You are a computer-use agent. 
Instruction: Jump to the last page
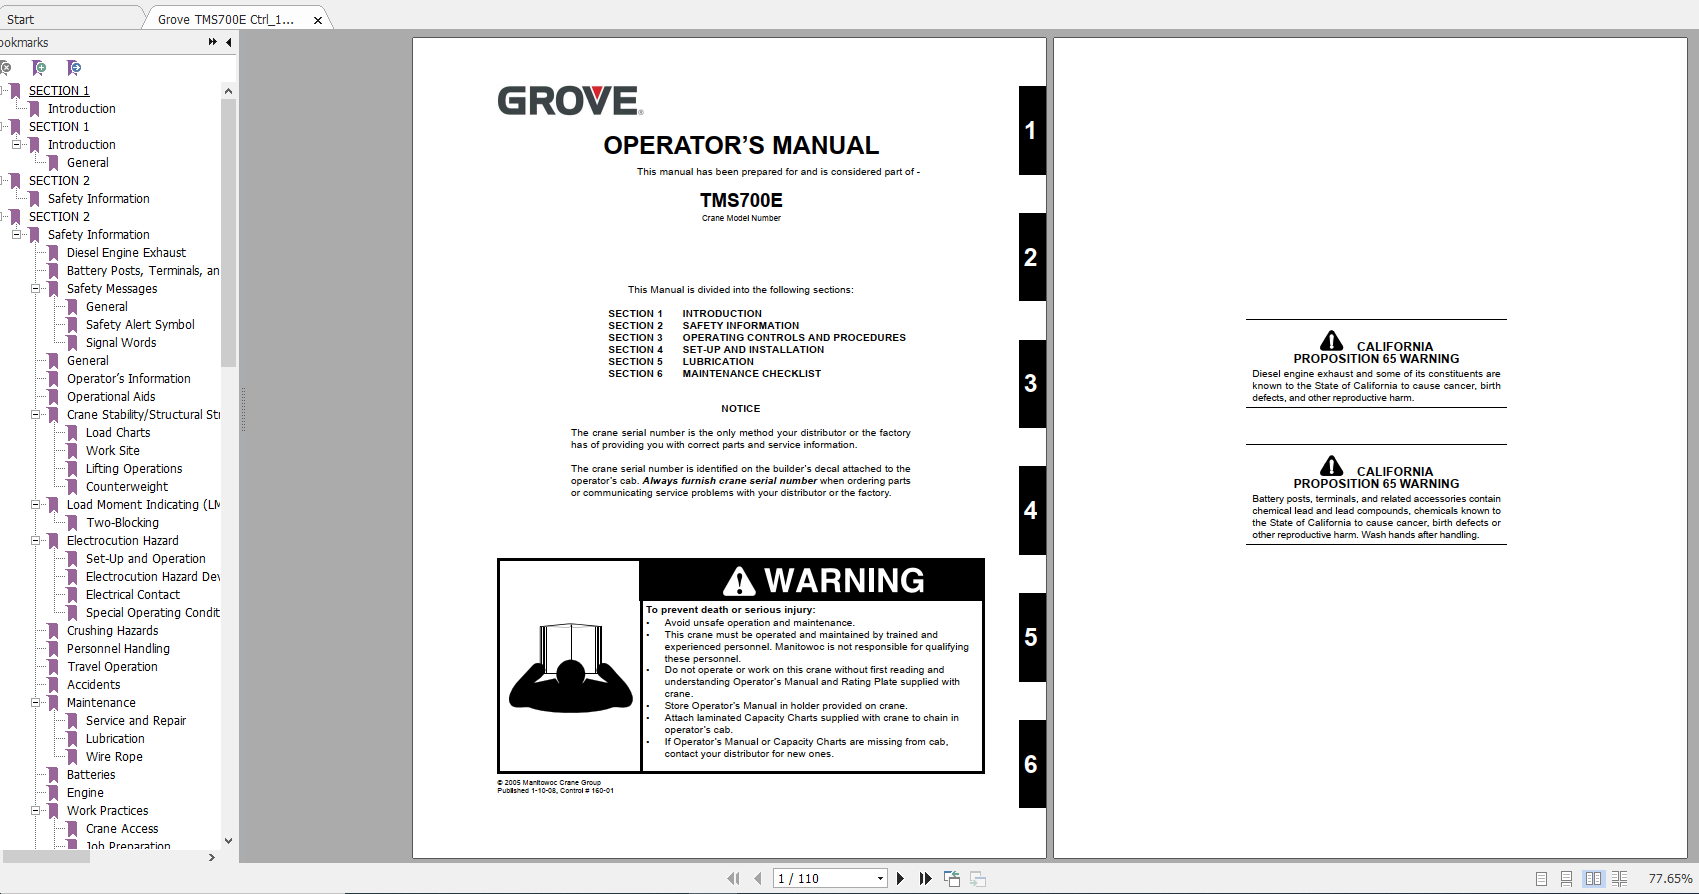(925, 878)
